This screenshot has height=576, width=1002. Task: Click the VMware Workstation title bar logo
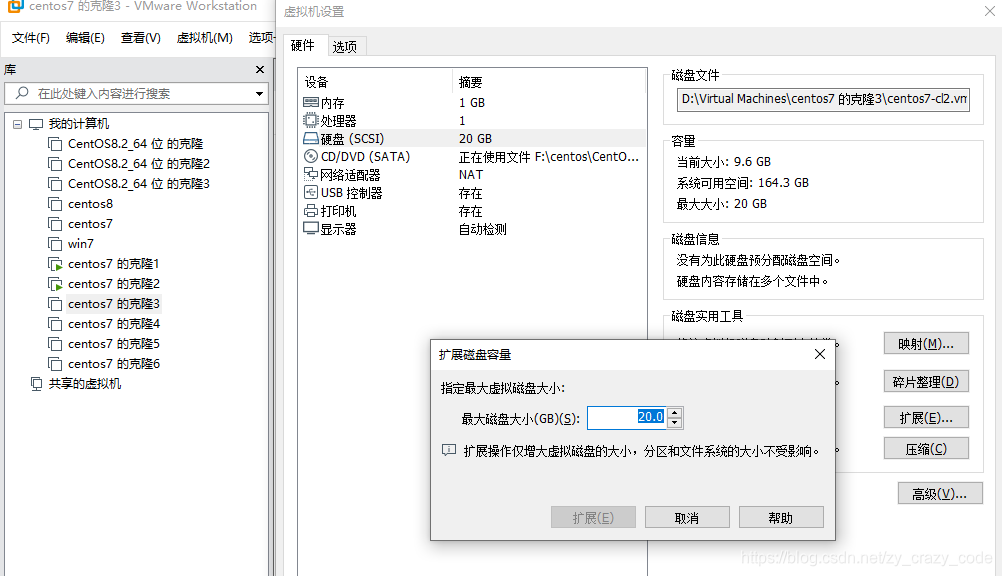(x=15, y=6)
